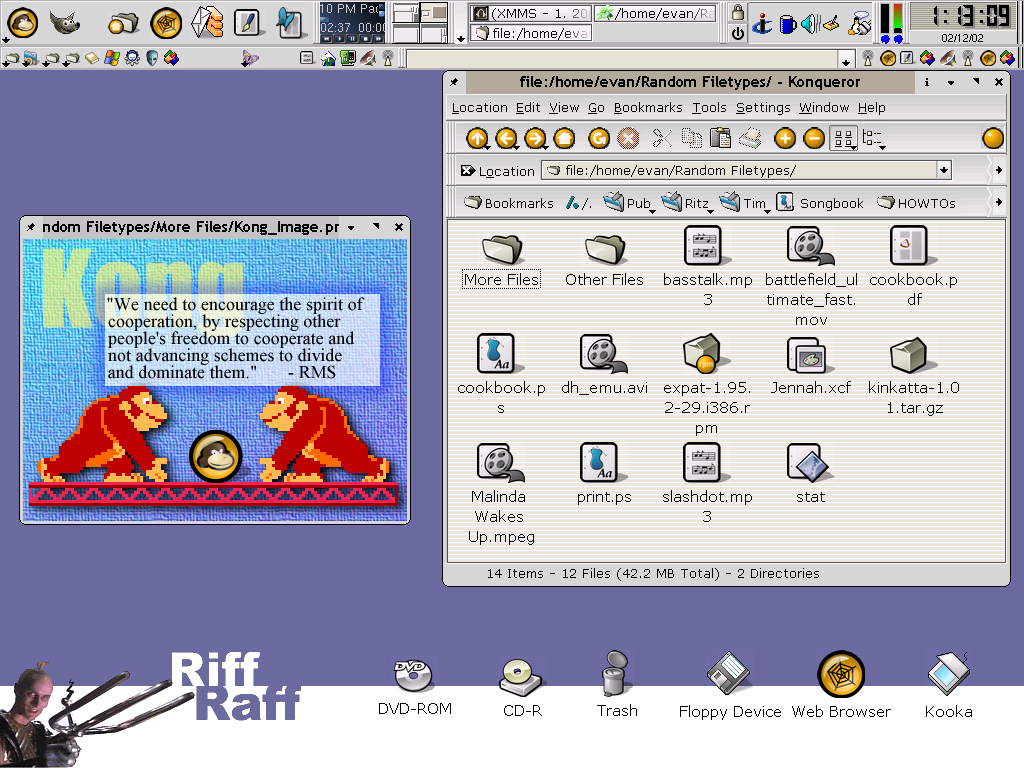Clear the location bar with its X icon
Screen dimensions: 1024x768
point(467,170)
